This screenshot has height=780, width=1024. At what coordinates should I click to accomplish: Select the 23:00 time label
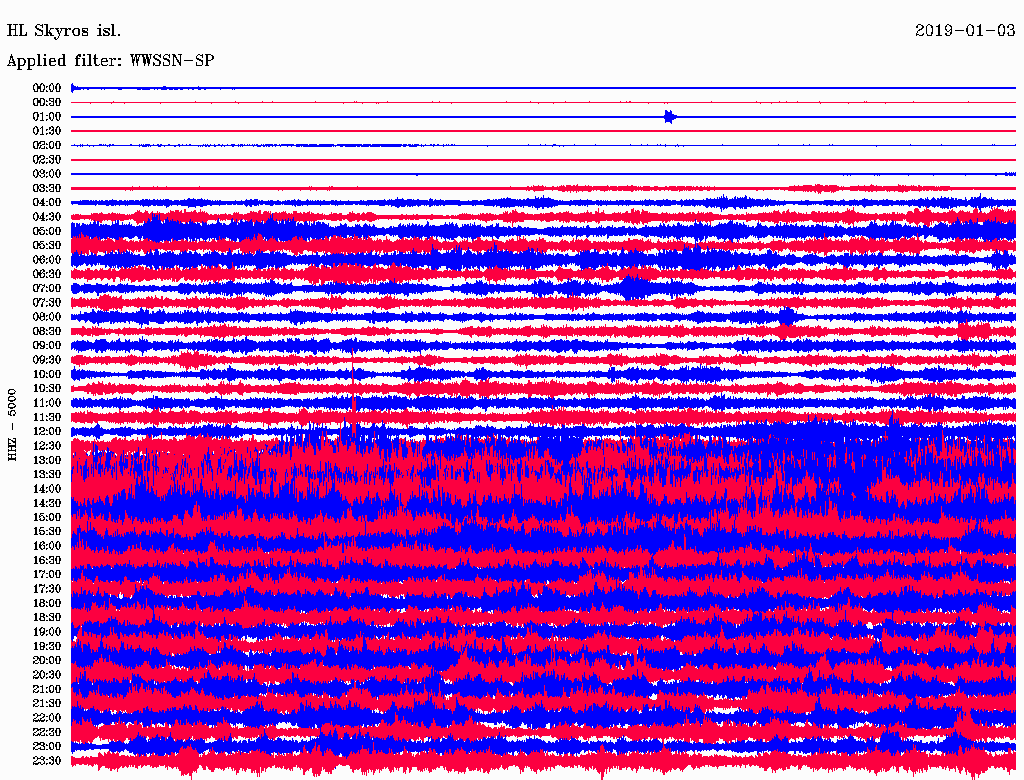click(47, 746)
